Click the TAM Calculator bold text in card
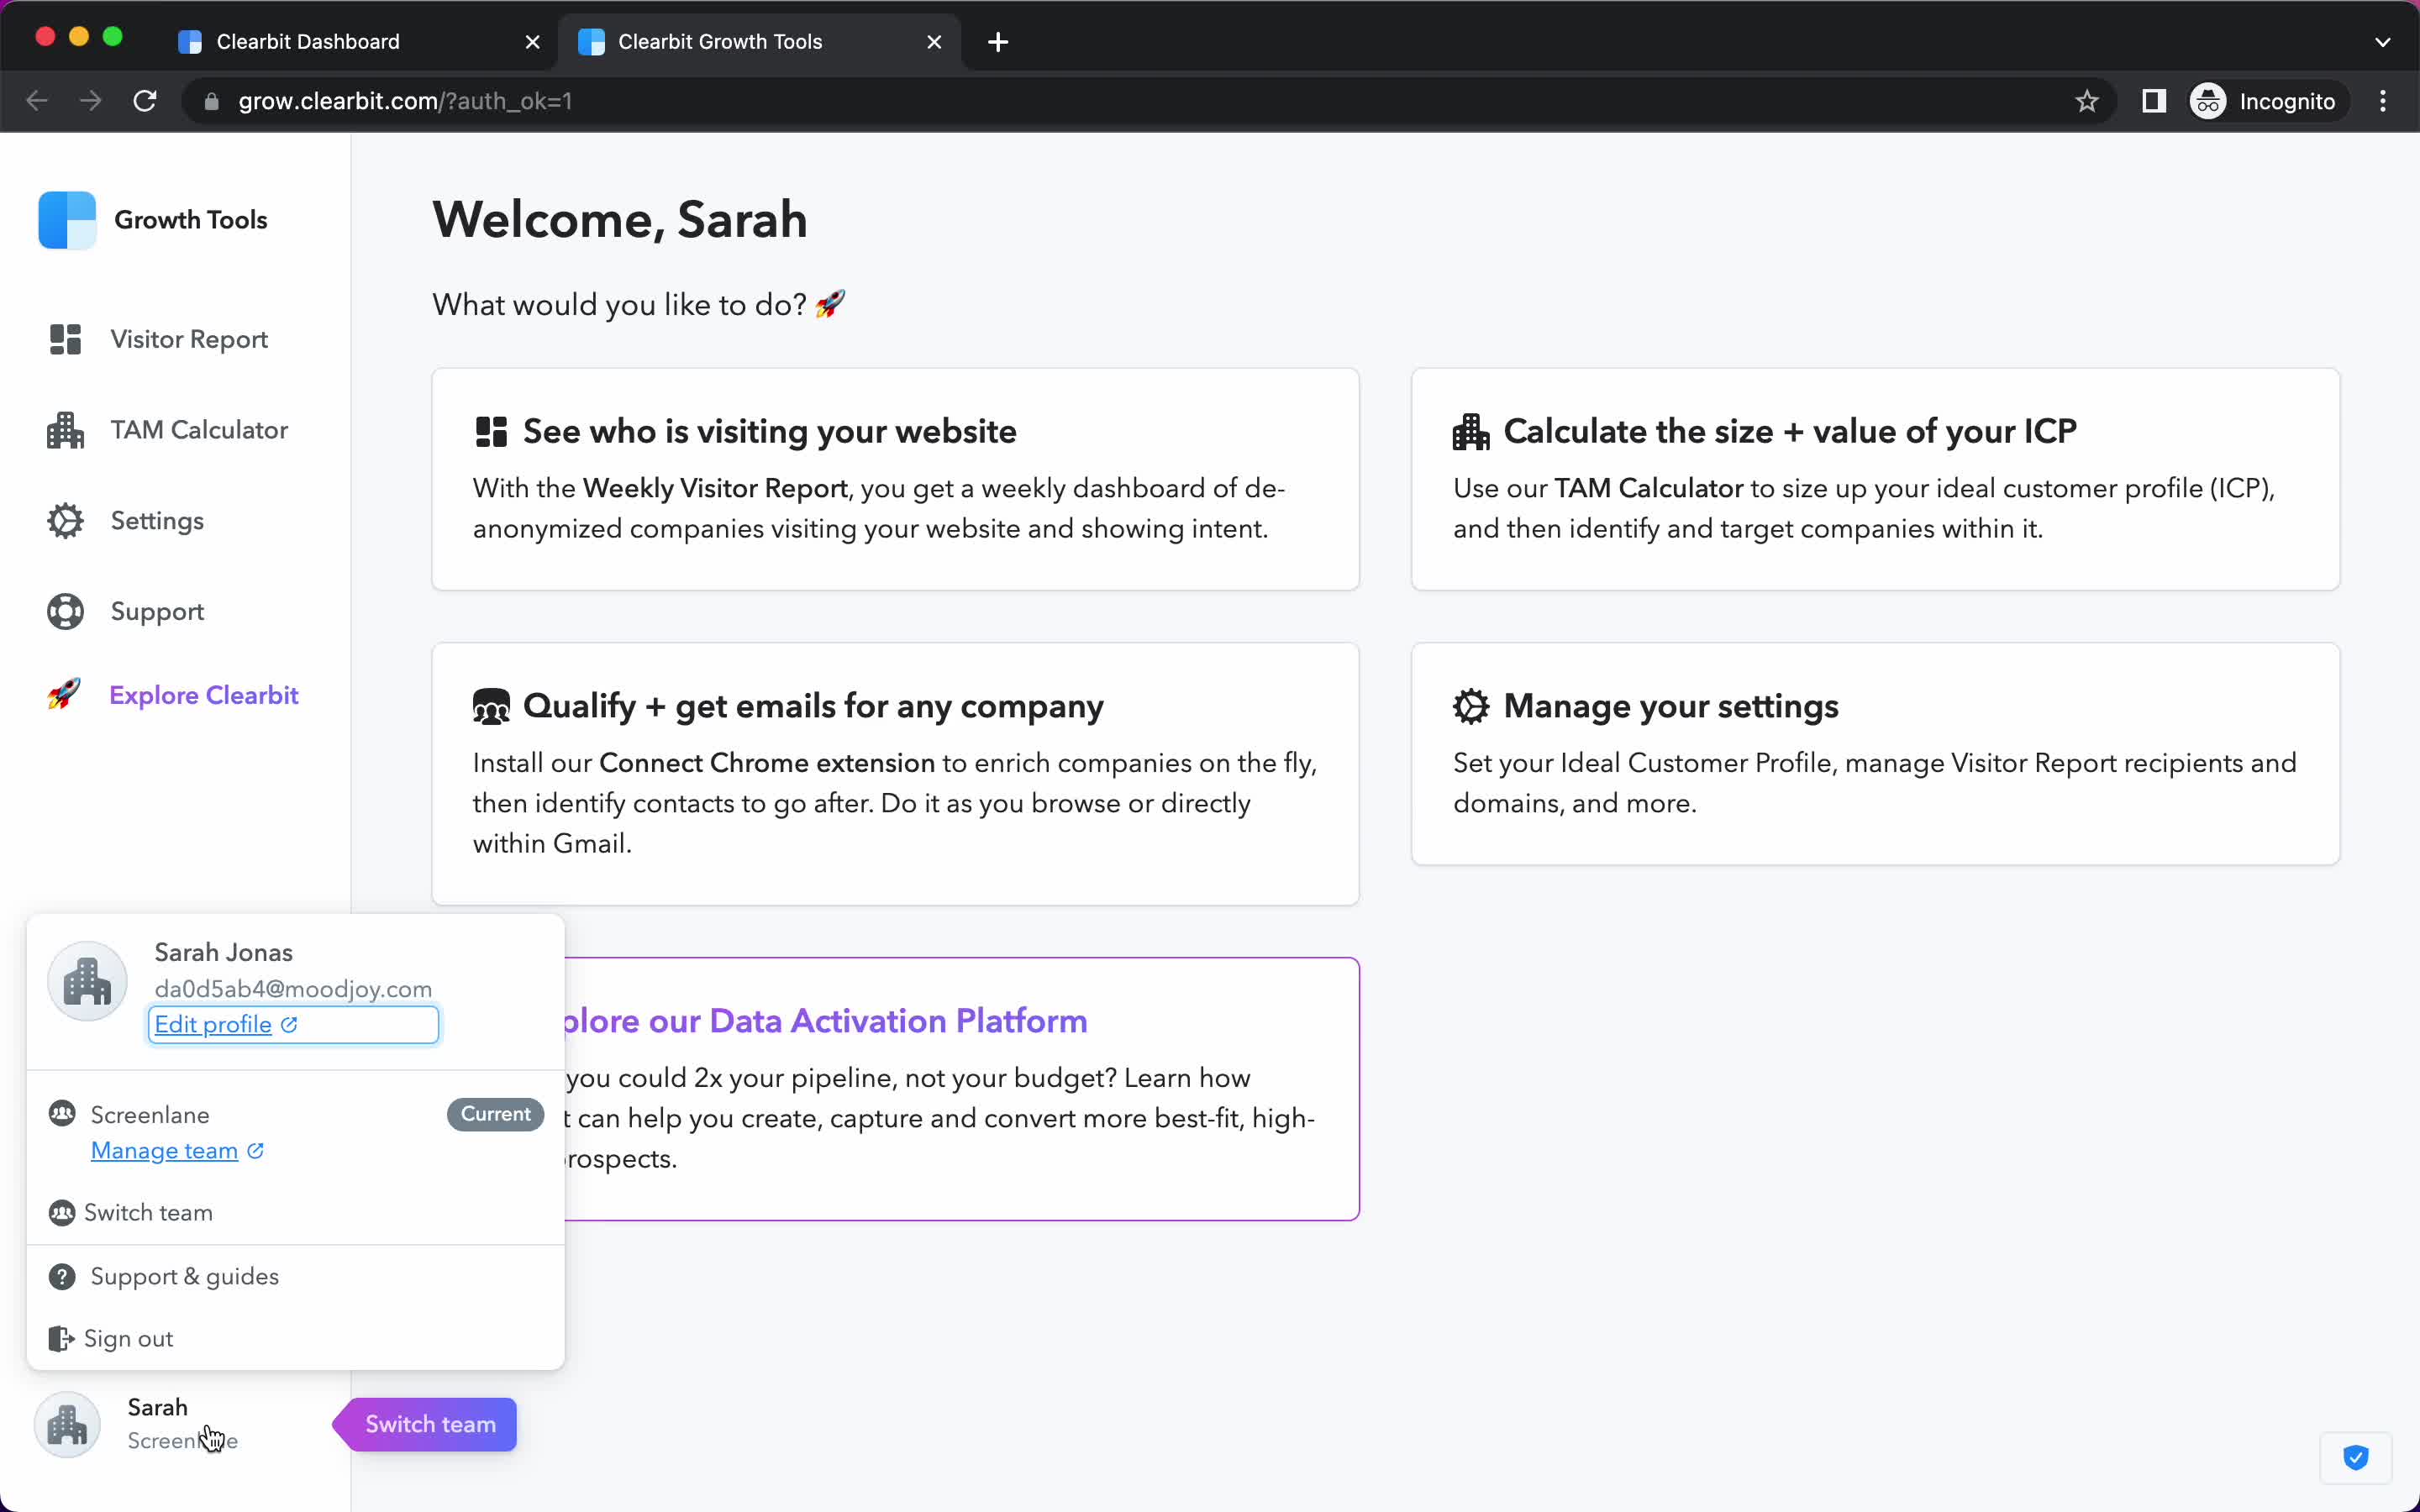Viewport: 2420px width, 1512px height. point(1649,488)
